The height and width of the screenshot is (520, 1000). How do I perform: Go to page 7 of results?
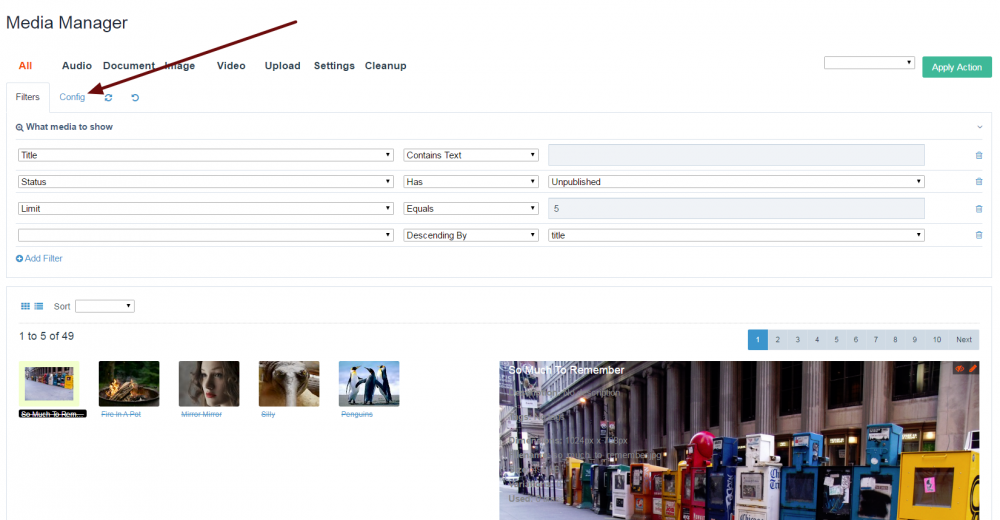coord(876,339)
